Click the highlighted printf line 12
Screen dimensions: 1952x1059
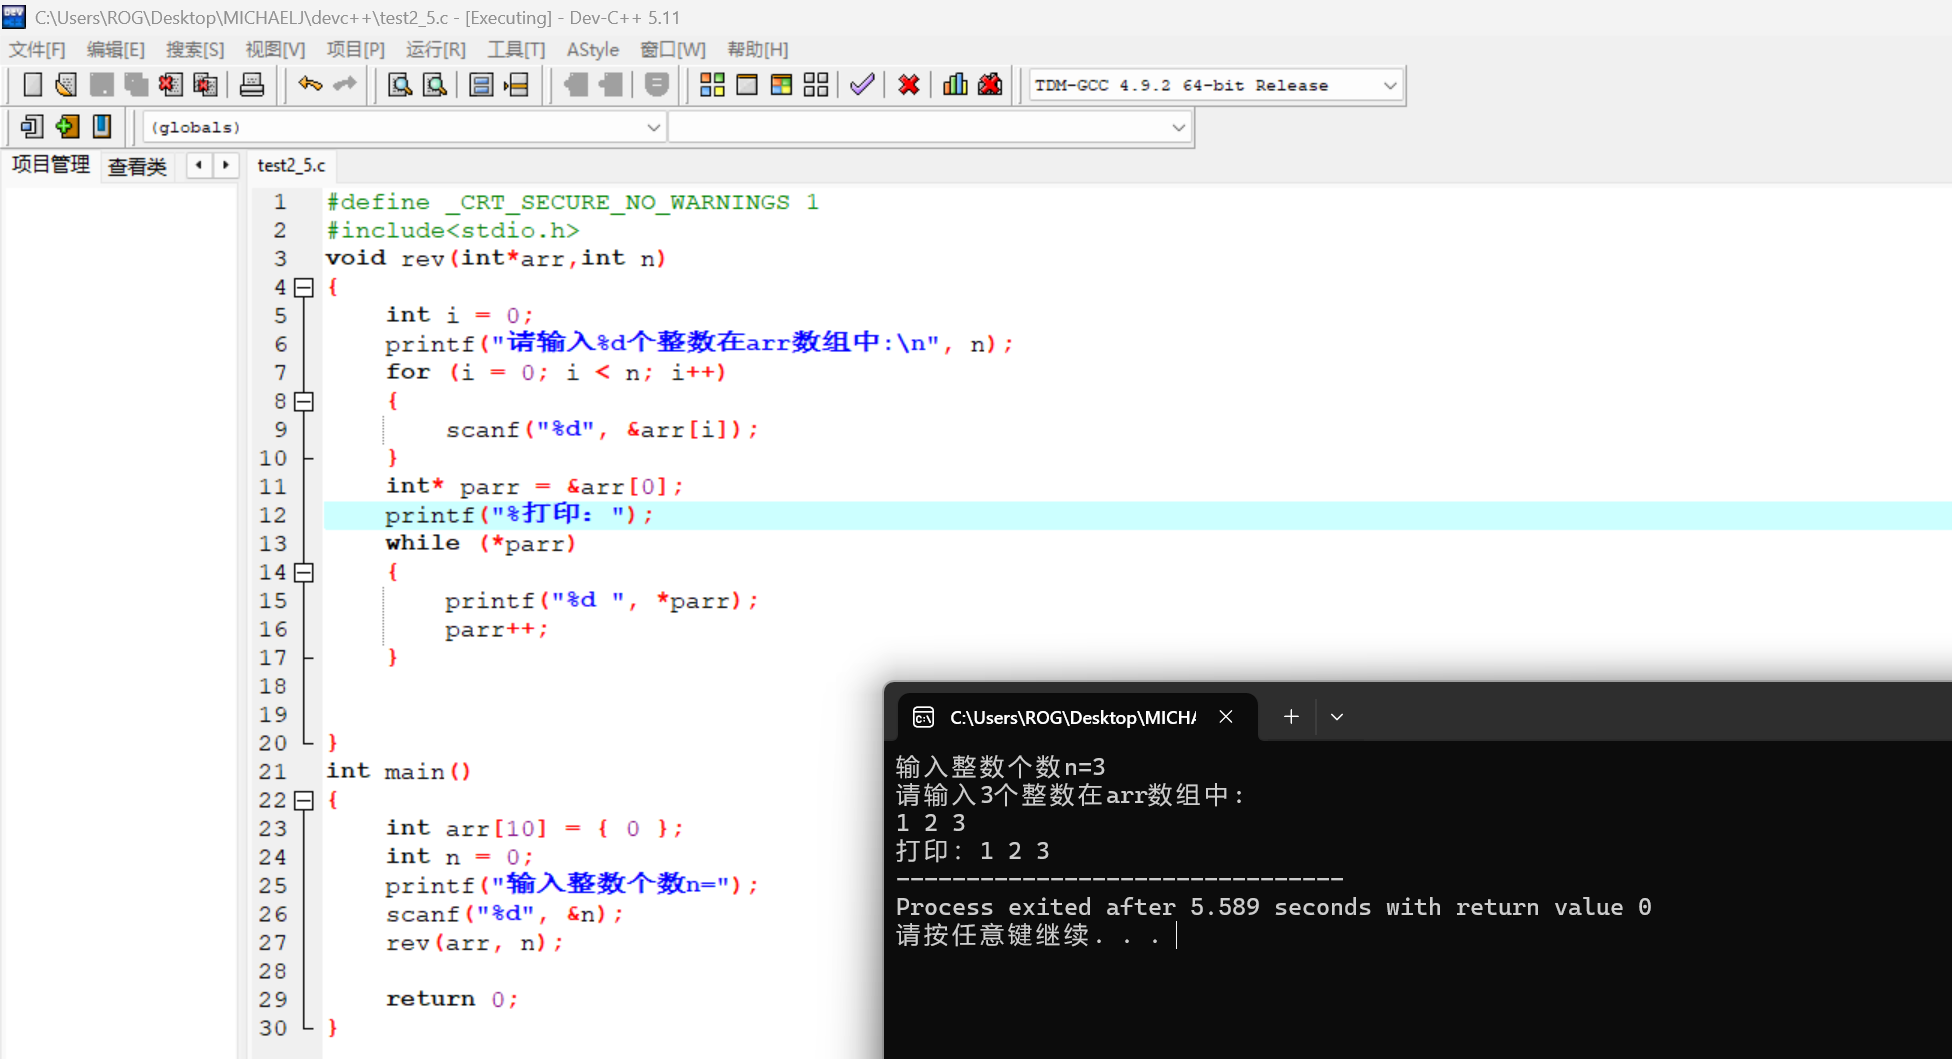(520, 516)
